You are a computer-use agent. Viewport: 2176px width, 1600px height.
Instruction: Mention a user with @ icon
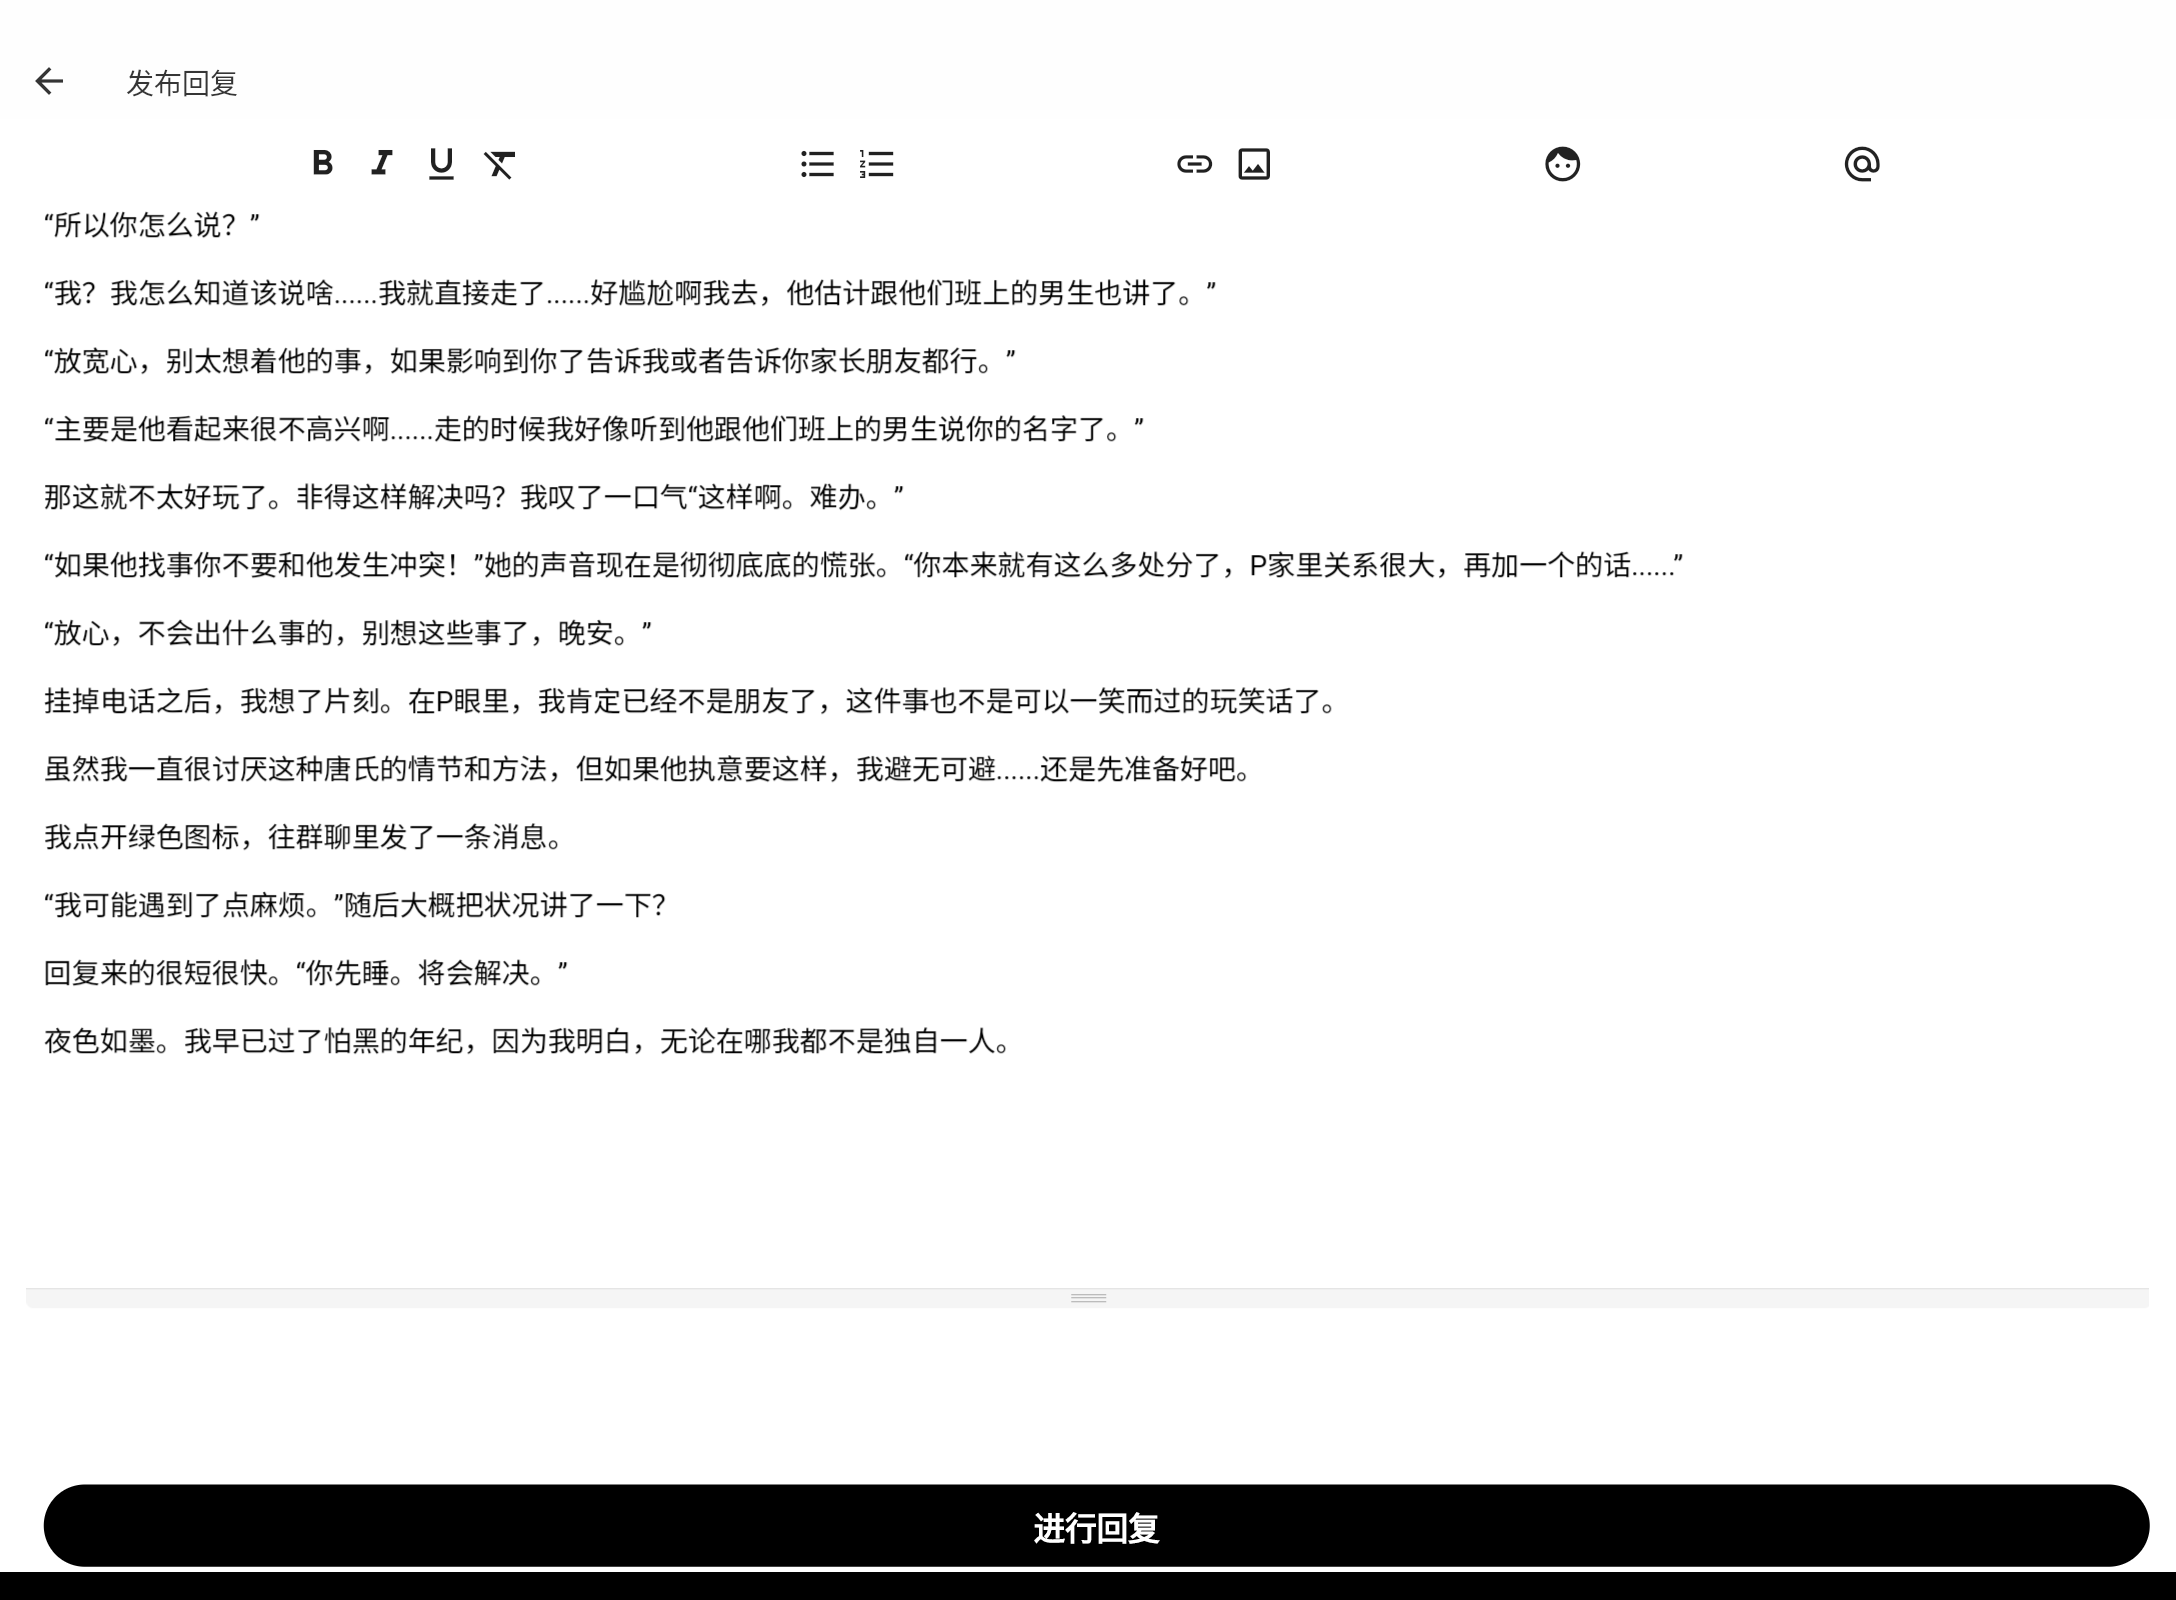[1862, 164]
